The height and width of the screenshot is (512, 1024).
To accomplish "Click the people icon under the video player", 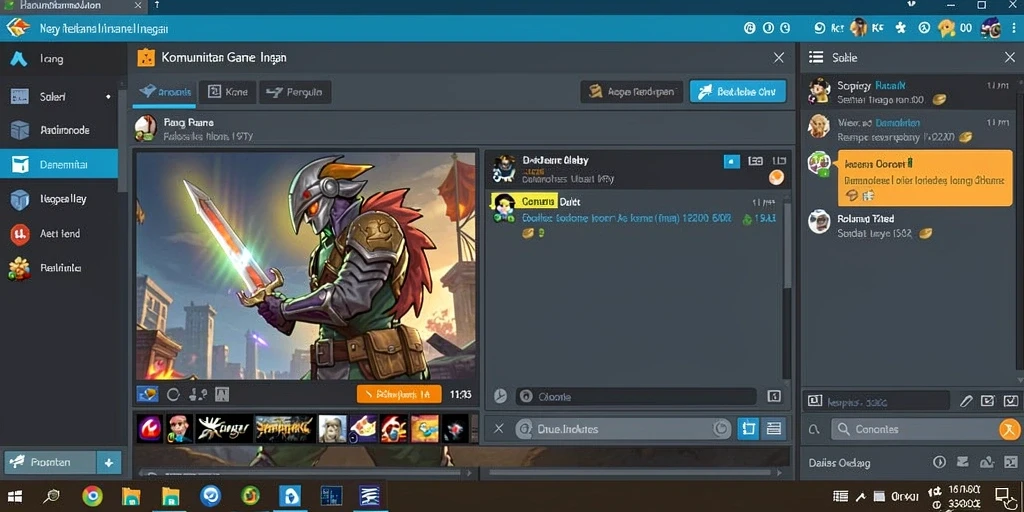I will (198, 394).
